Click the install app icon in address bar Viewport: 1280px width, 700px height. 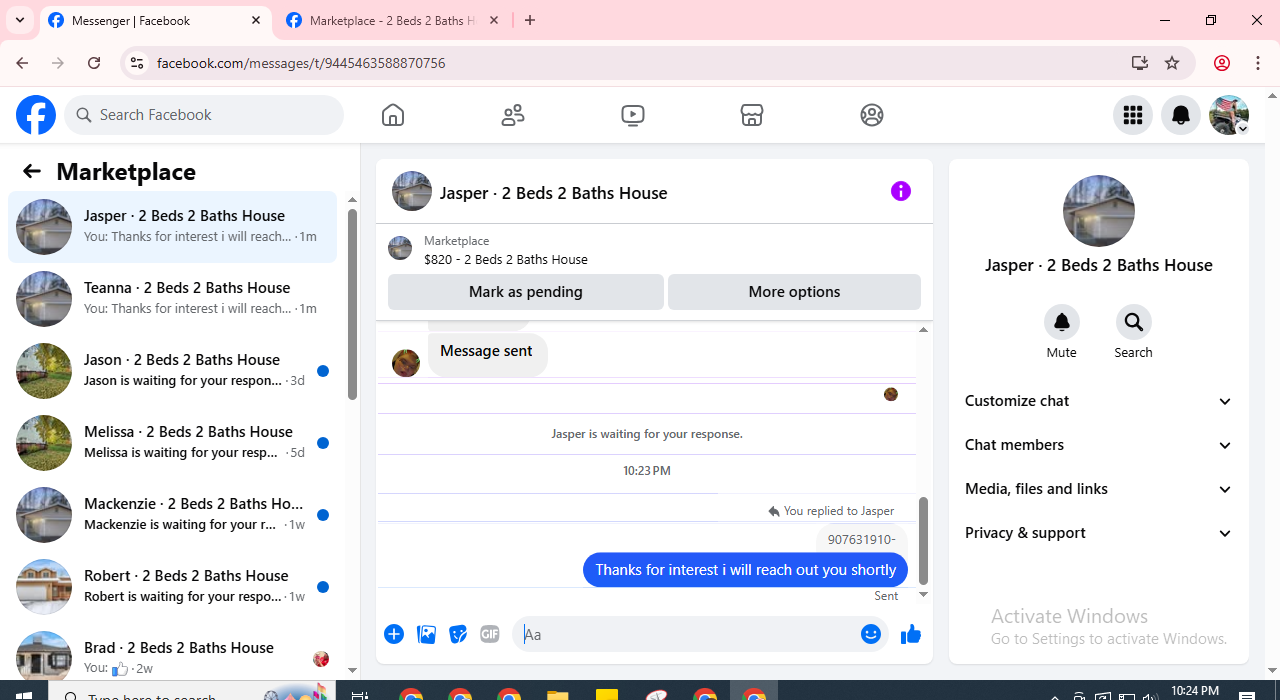pyautogui.click(x=1139, y=63)
